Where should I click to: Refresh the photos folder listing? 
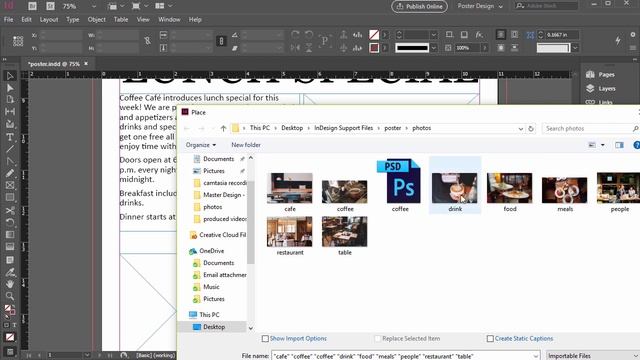coord(531,129)
